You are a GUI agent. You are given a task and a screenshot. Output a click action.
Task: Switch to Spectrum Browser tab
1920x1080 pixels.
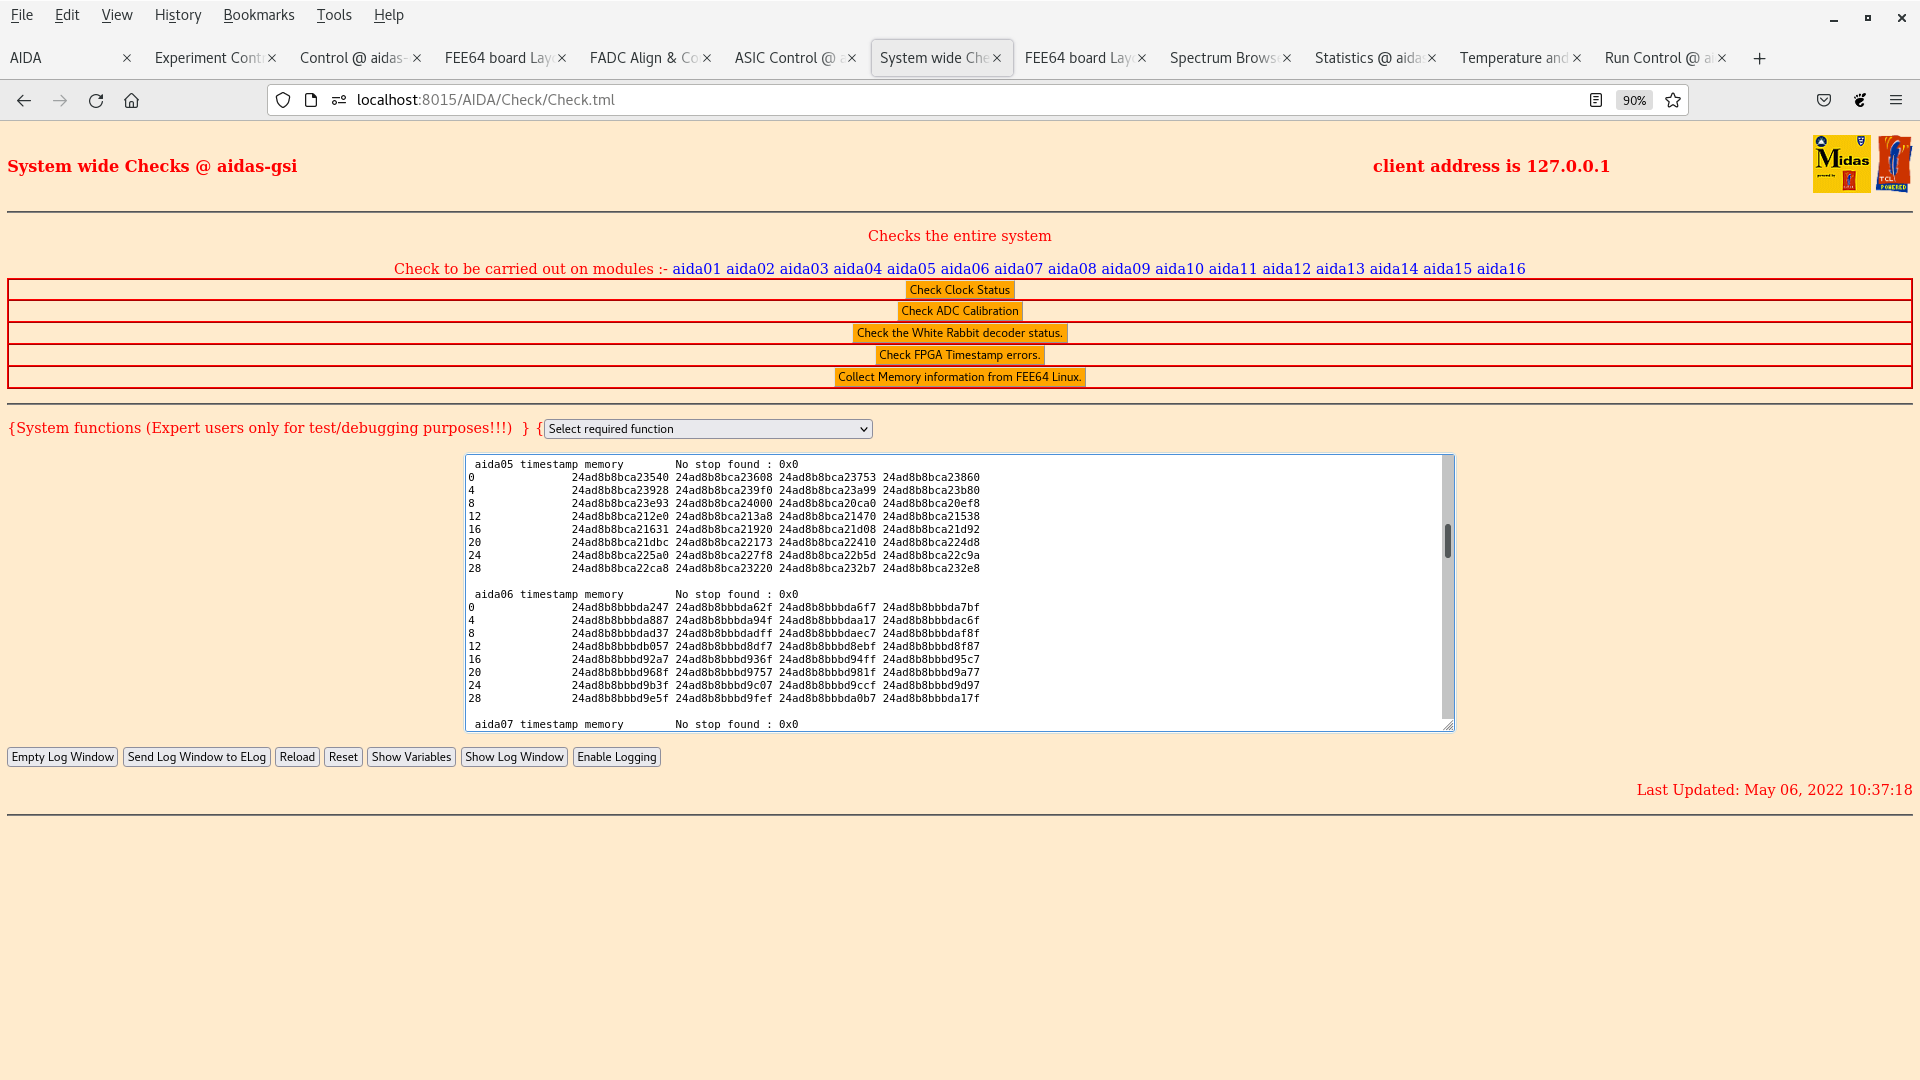(x=1223, y=58)
